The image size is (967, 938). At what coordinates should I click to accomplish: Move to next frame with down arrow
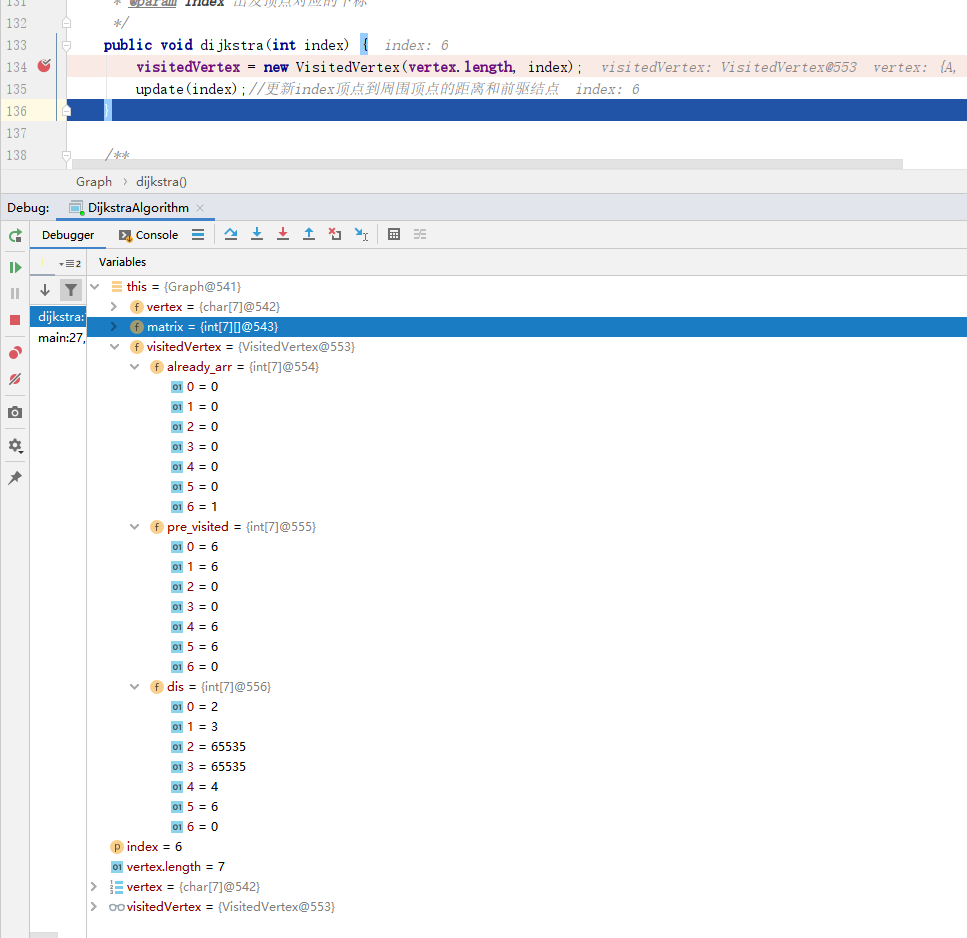tap(44, 290)
